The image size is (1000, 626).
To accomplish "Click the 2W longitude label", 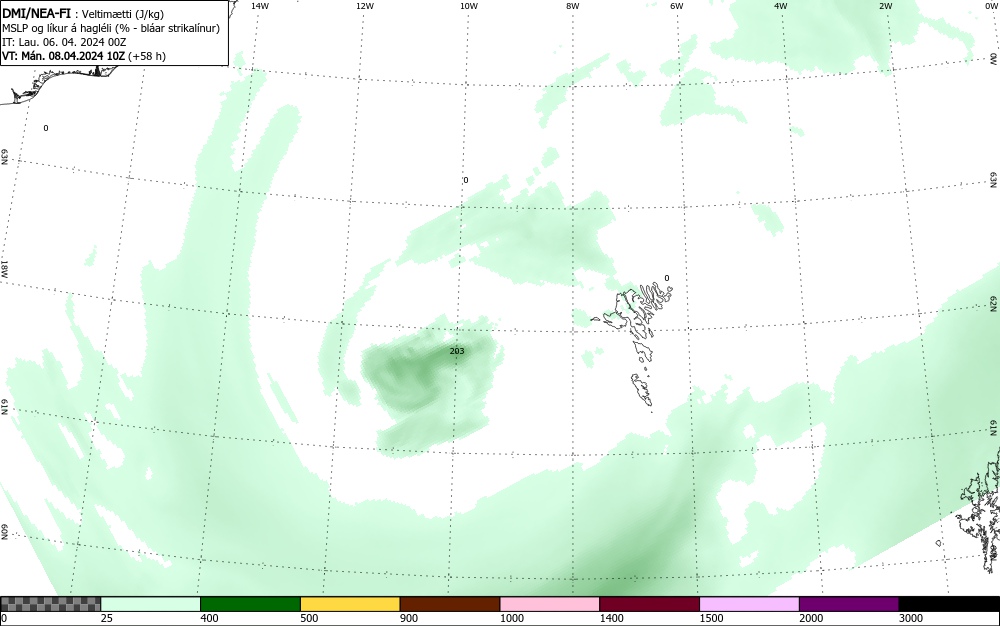I will click(x=886, y=6).
